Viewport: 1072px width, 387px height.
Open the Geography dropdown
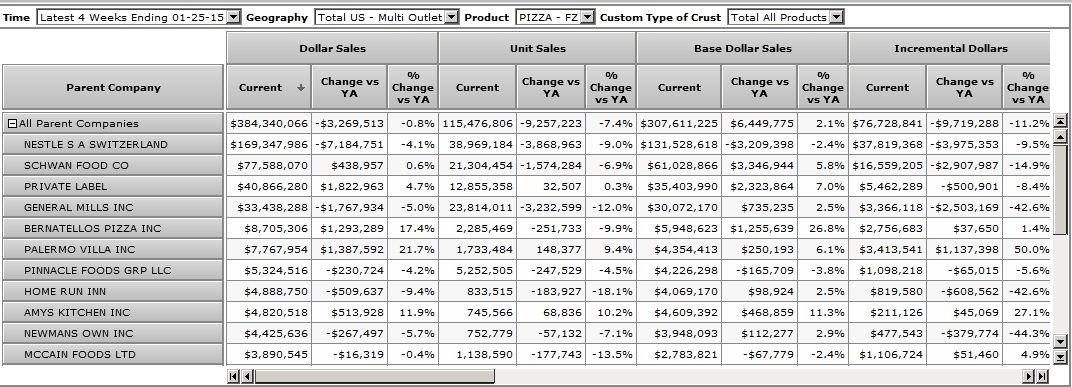(x=451, y=17)
